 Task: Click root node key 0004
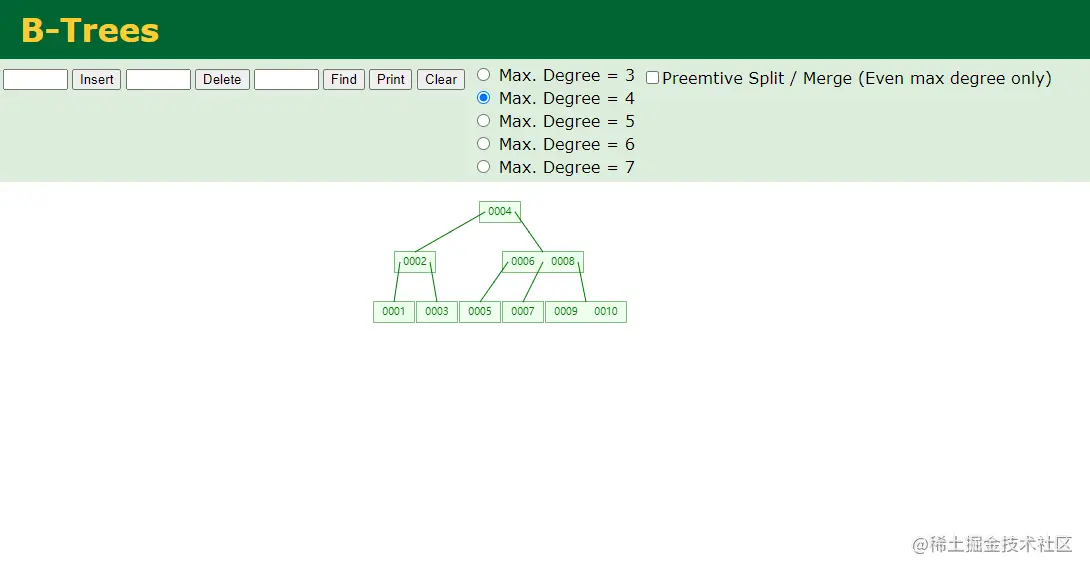(500, 211)
